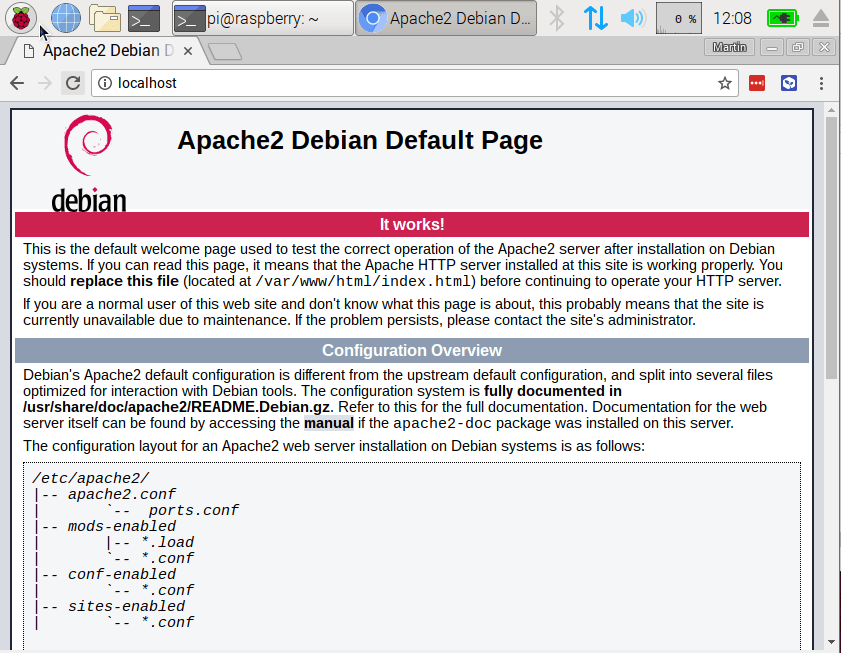Viewport: 841px width, 653px height.
Task: Reload the localhost page
Action: [73, 83]
